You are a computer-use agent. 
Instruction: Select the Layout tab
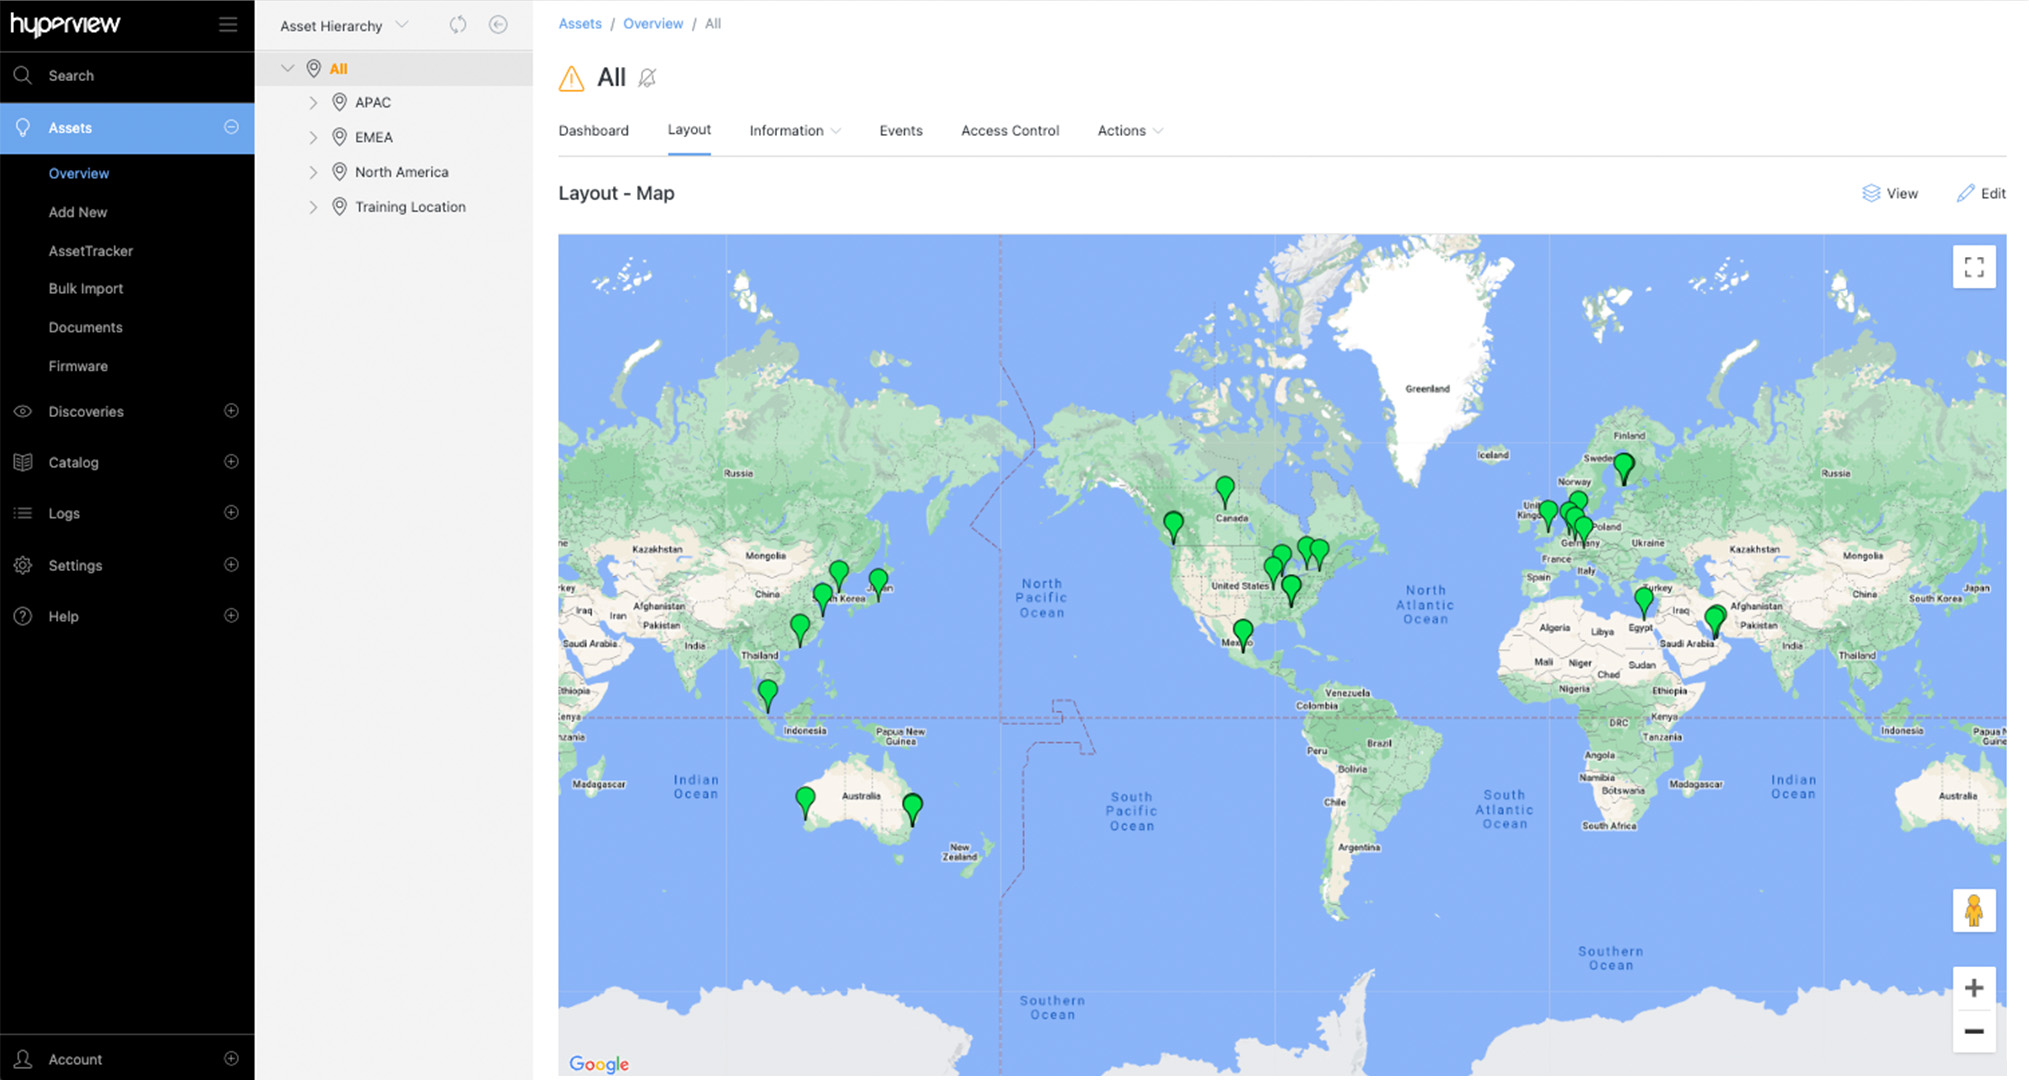(x=689, y=130)
